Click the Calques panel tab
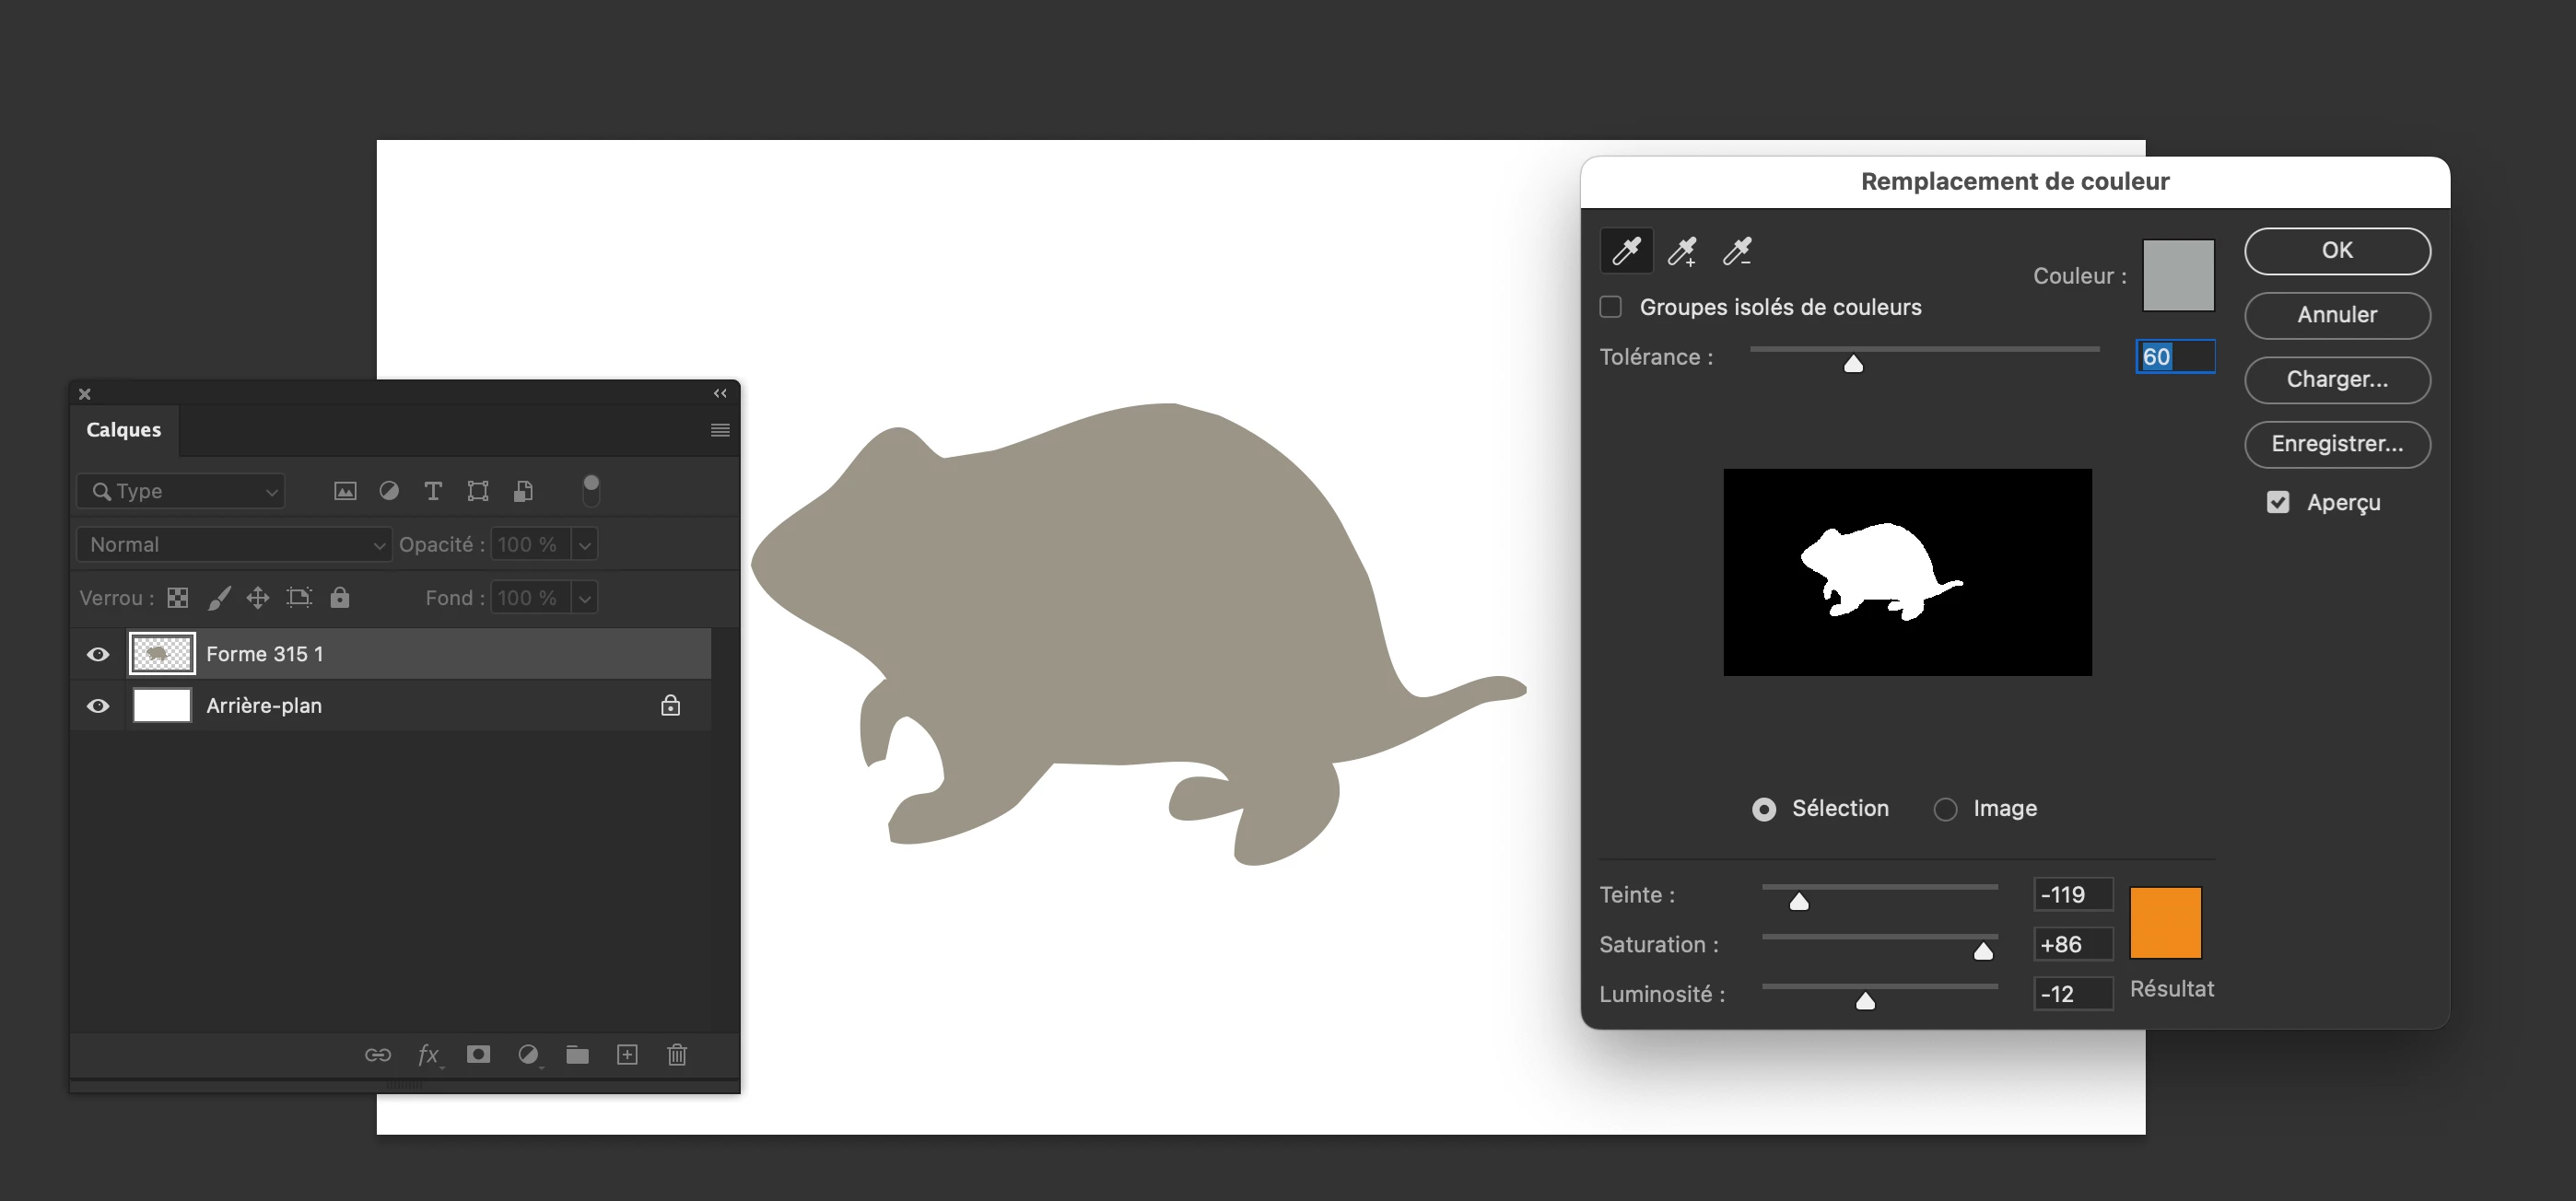The image size is (2576, 1201). tap(124, 430)
